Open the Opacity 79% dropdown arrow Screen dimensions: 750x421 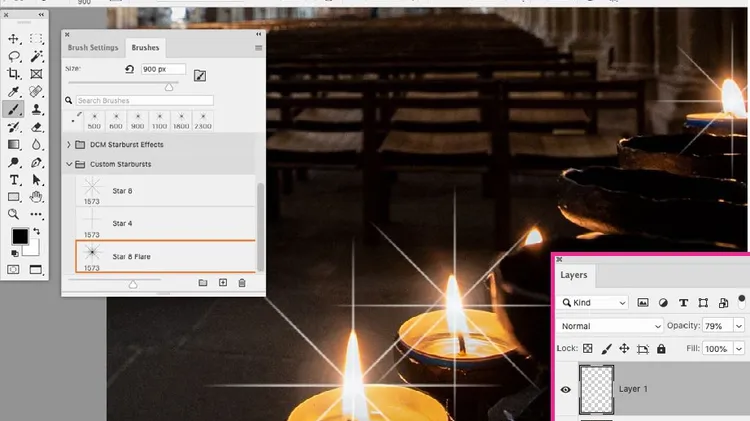tap(739, 326)
